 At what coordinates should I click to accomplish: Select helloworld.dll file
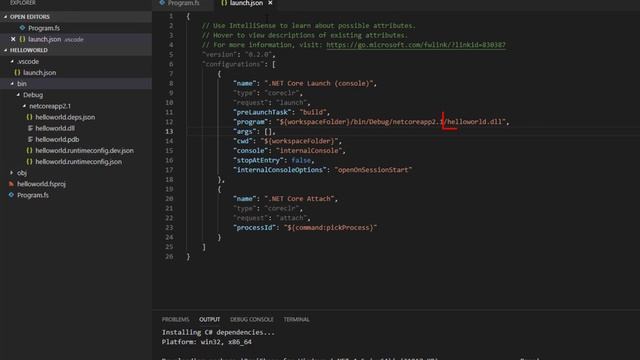click(55, 128)
